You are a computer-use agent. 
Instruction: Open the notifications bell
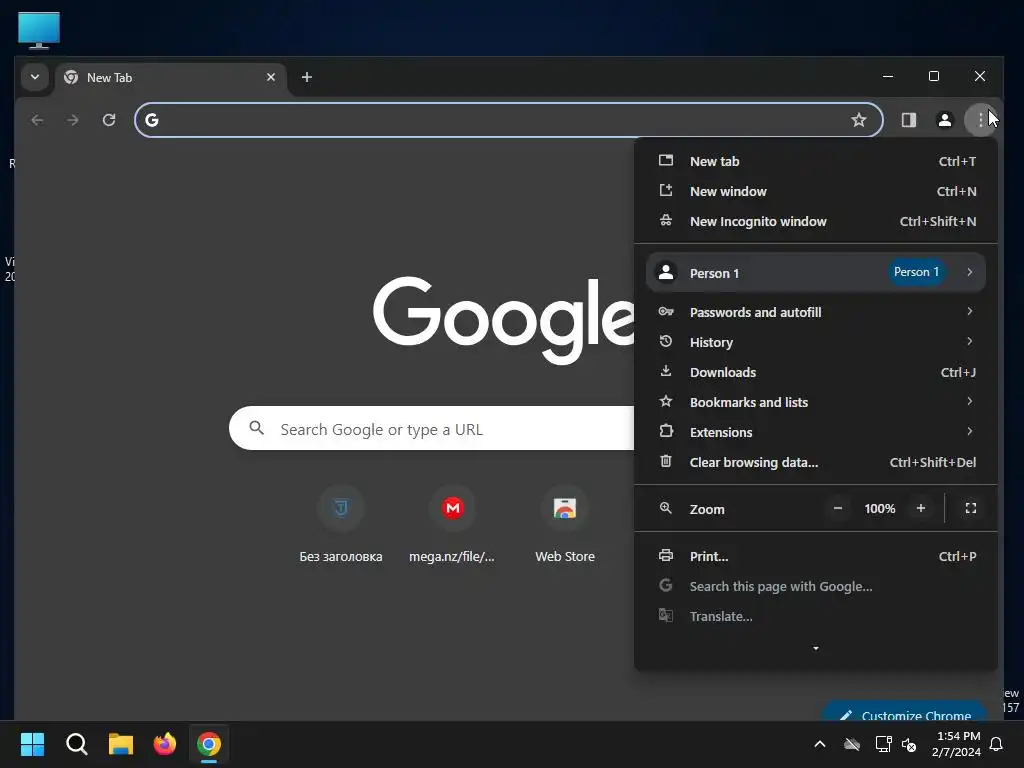997,744
